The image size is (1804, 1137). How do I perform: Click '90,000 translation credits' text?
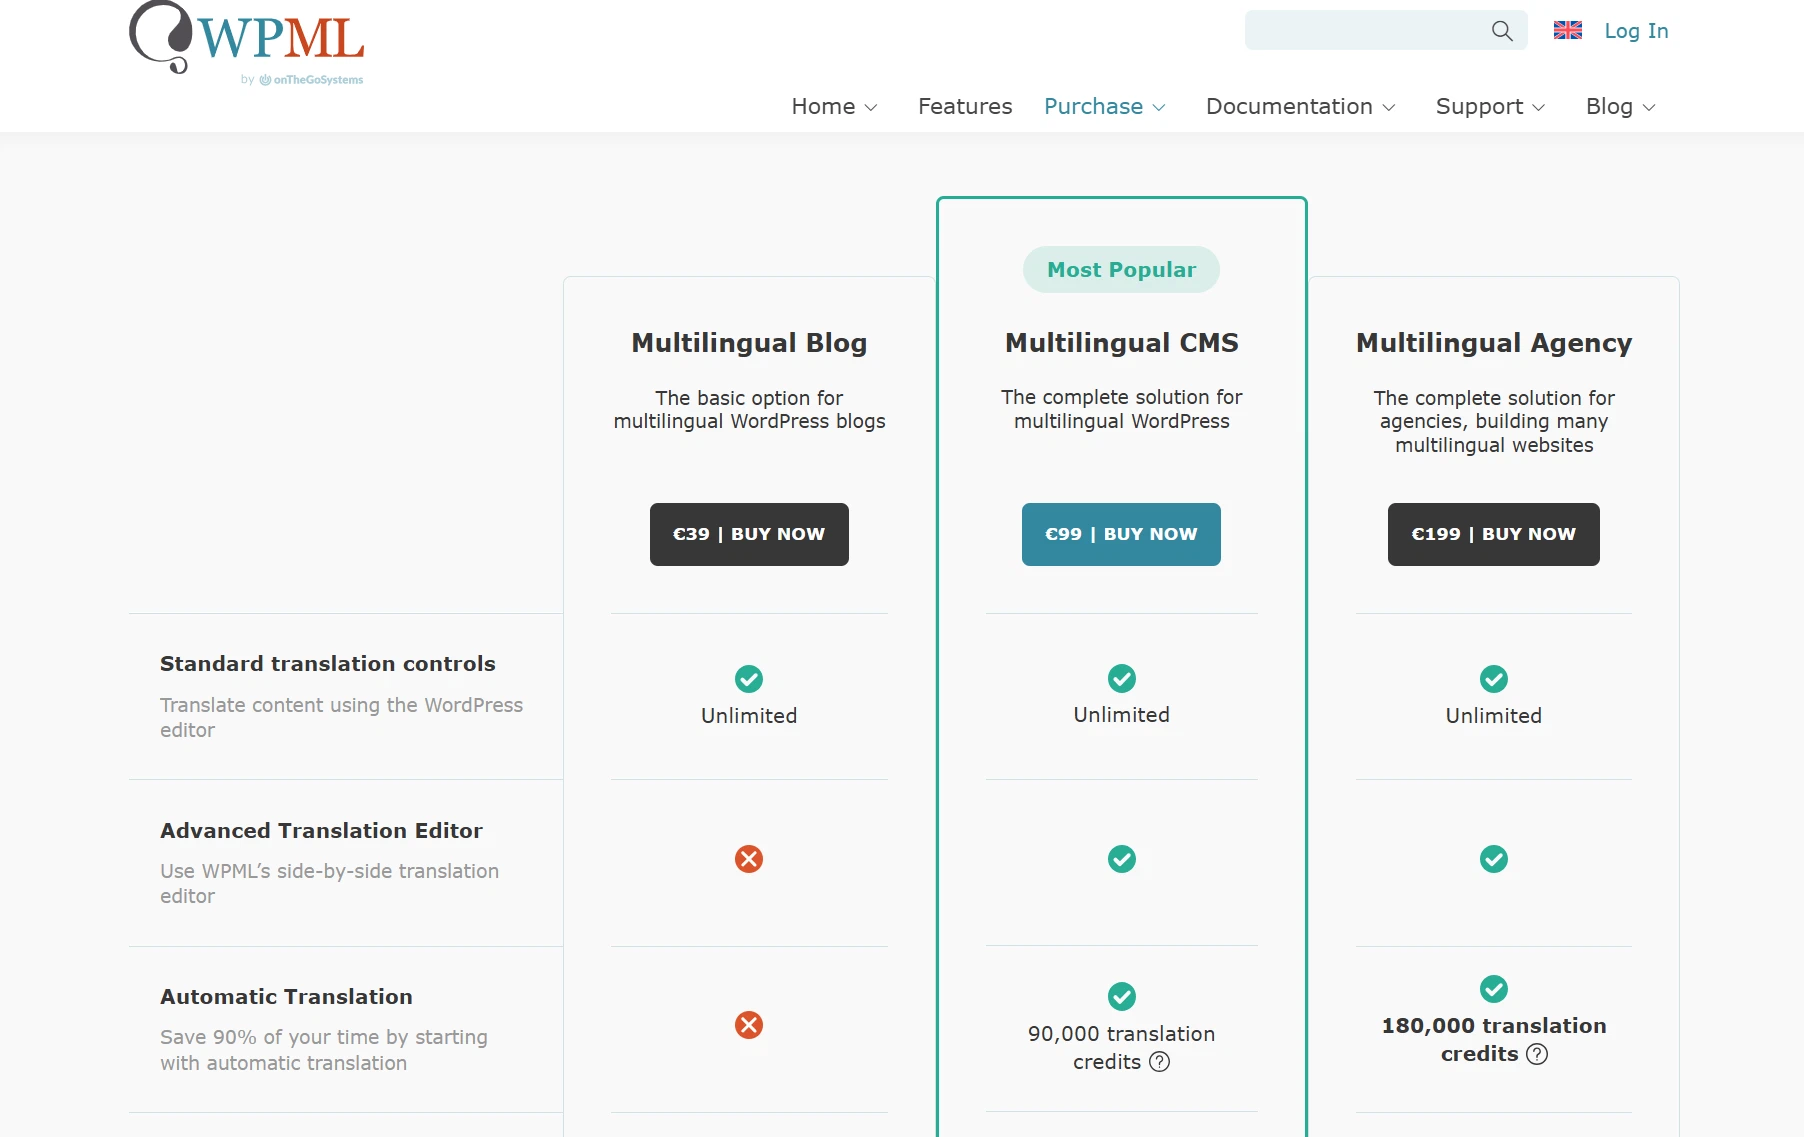(1121, 1048)
